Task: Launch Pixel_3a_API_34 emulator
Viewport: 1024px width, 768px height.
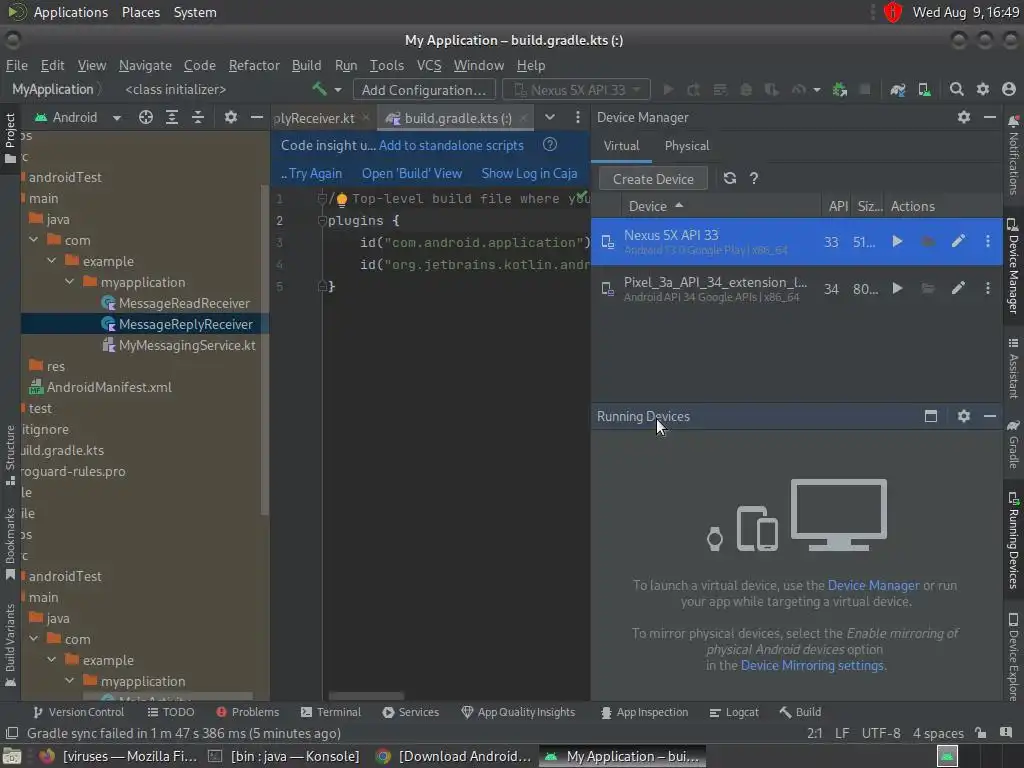Action: [897, 288]
